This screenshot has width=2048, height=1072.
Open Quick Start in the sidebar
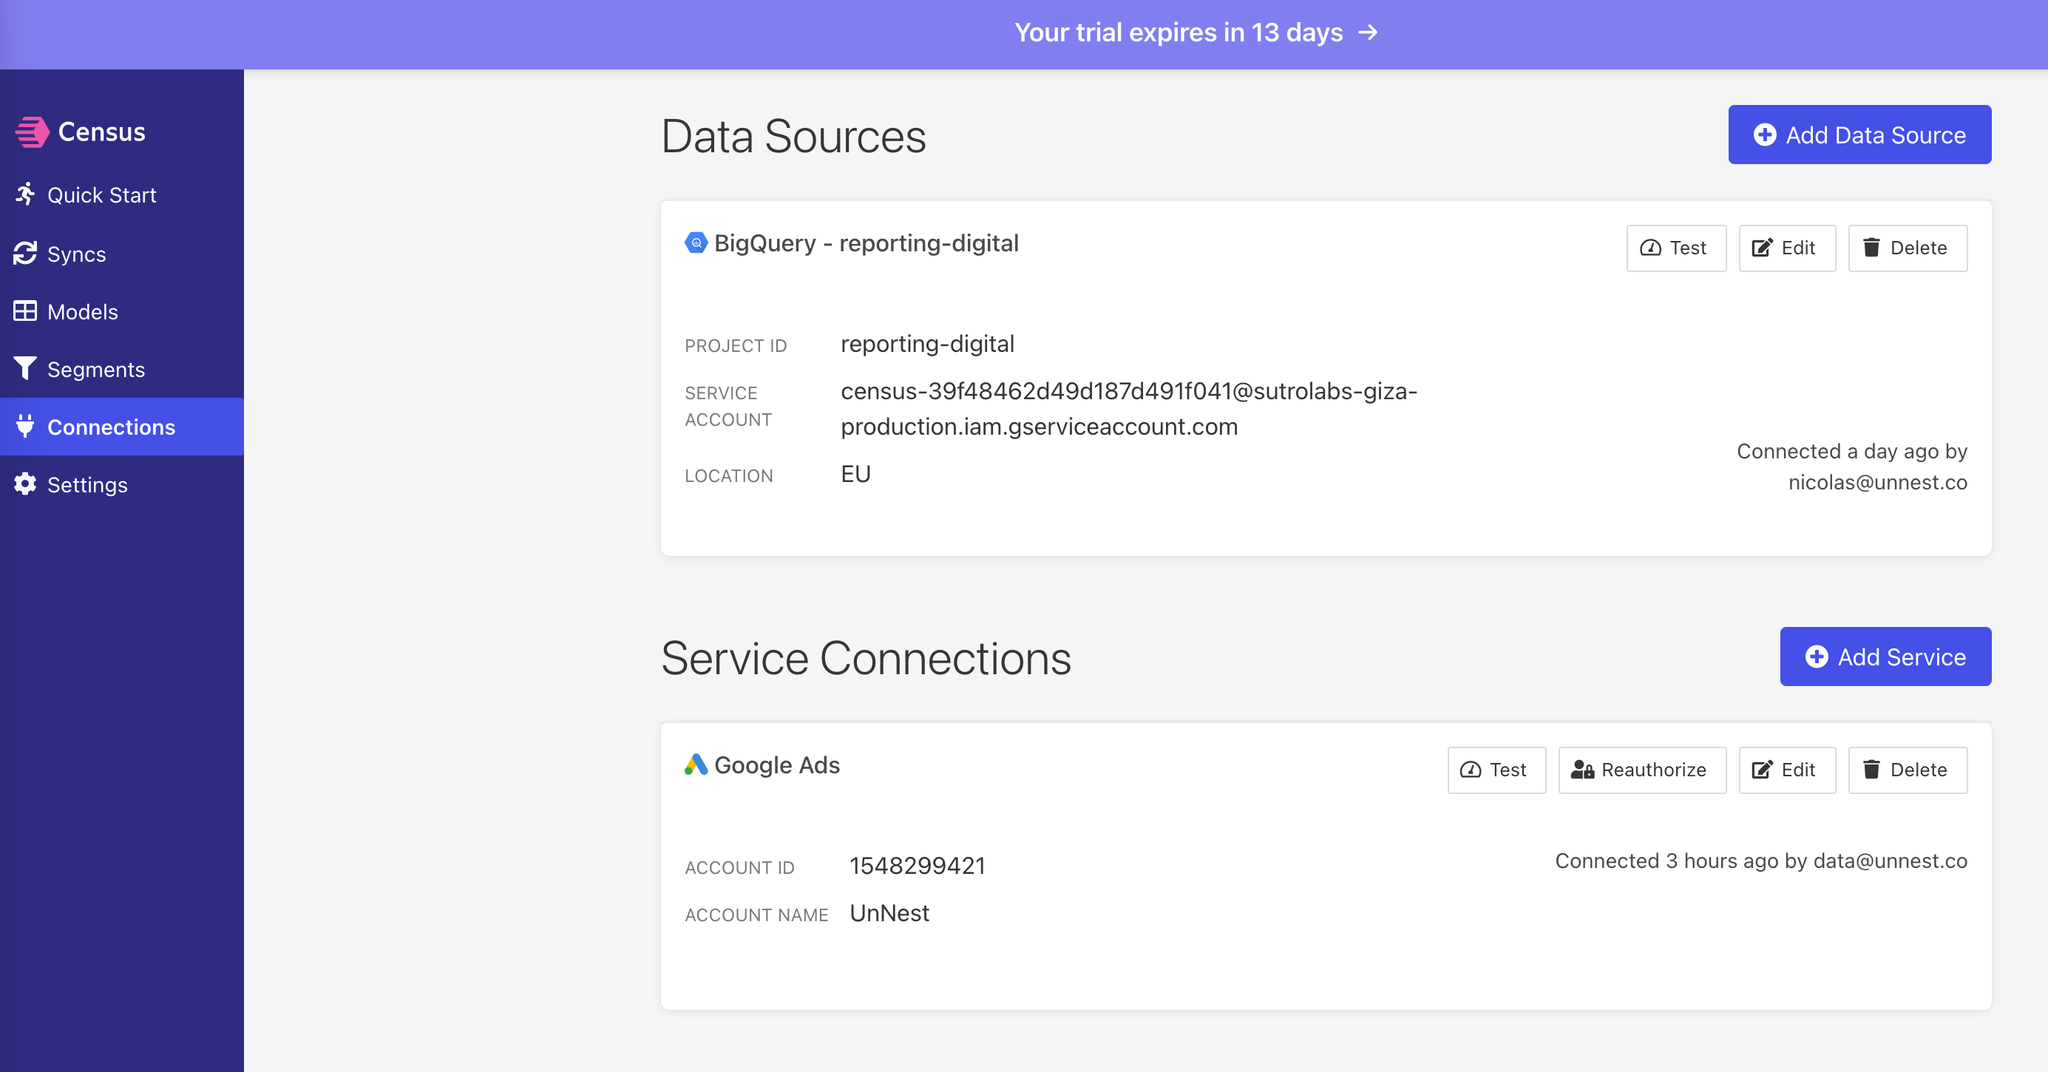click(x=122, y=195)
